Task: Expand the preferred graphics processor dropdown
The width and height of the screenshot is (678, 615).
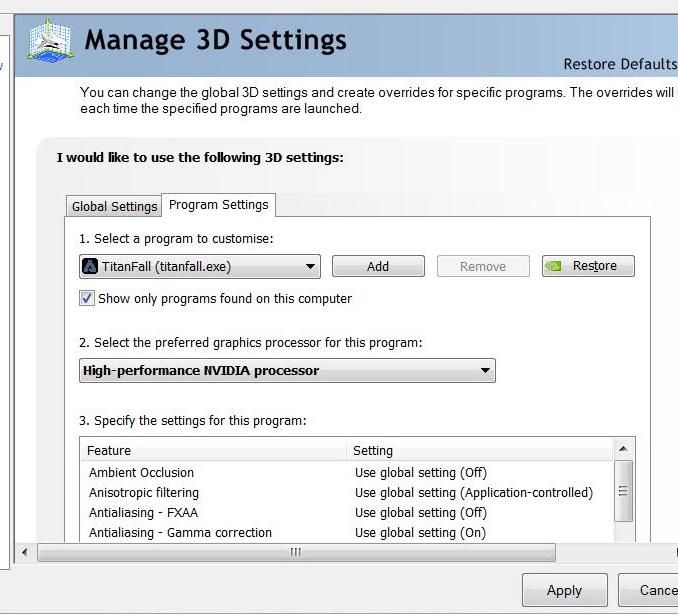Action: click(x=287, y=371)
